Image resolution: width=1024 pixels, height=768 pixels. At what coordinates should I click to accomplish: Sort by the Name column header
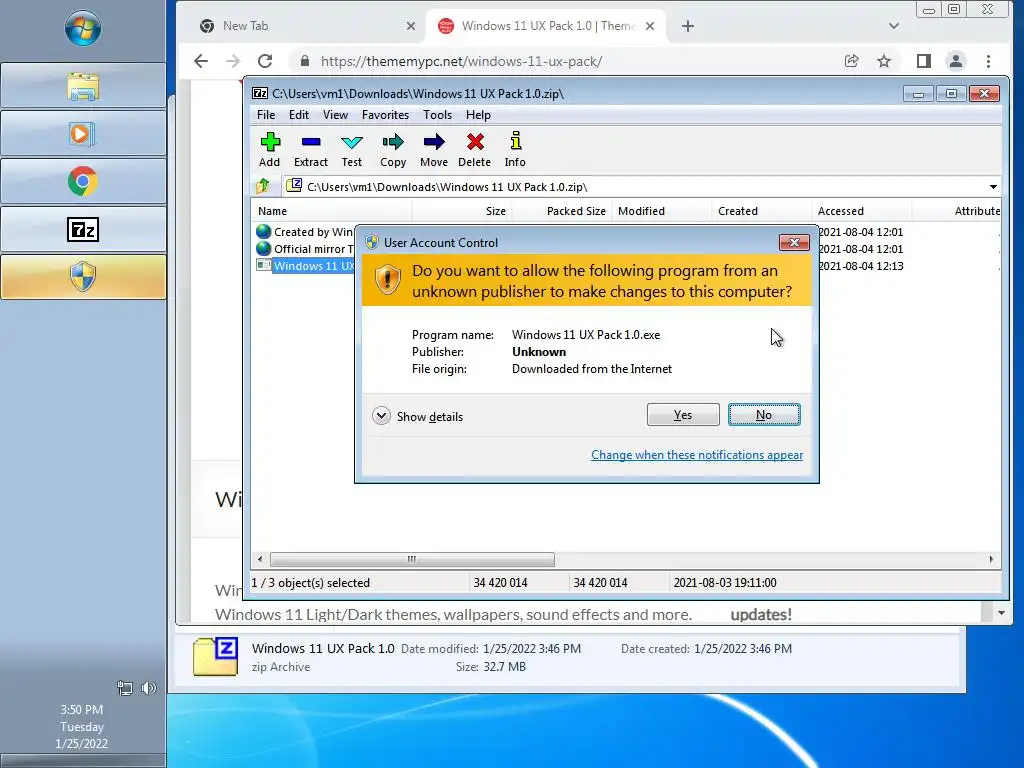(331, 211)
